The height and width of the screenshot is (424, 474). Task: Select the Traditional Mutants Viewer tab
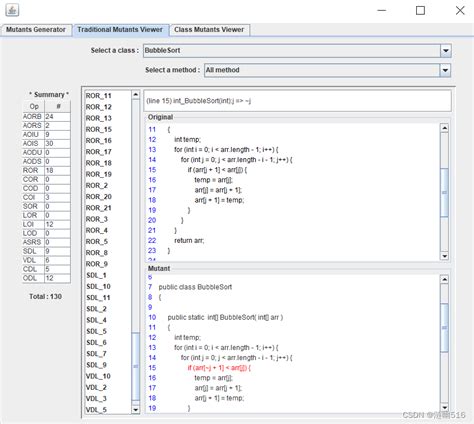120,30
